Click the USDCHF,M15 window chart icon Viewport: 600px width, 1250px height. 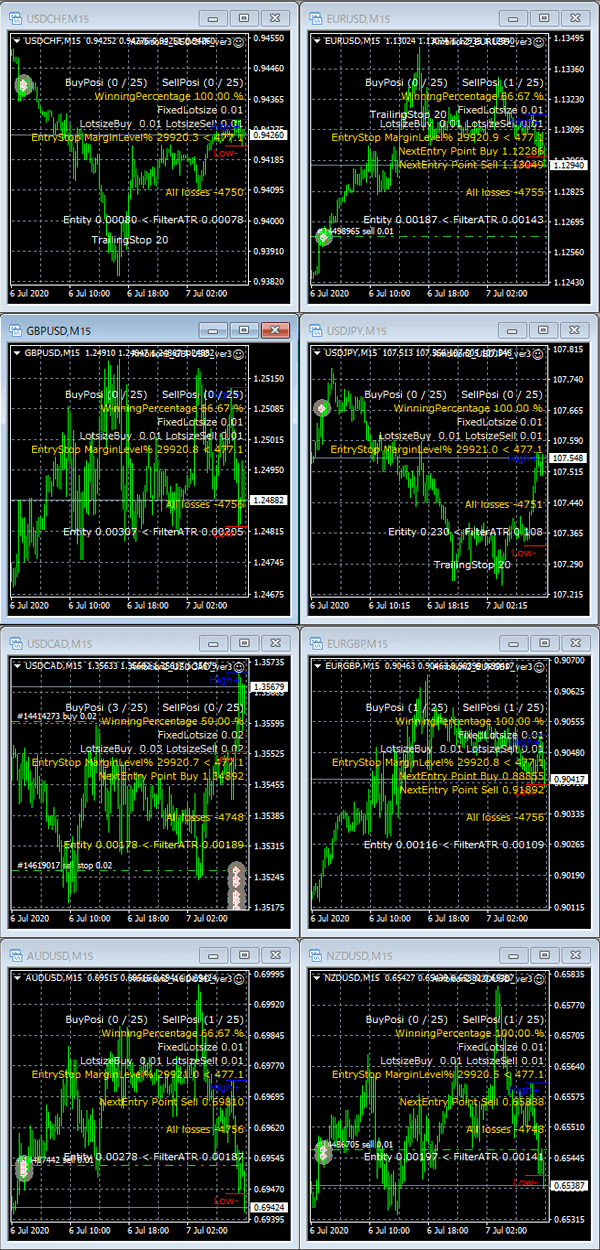point(14,18)
